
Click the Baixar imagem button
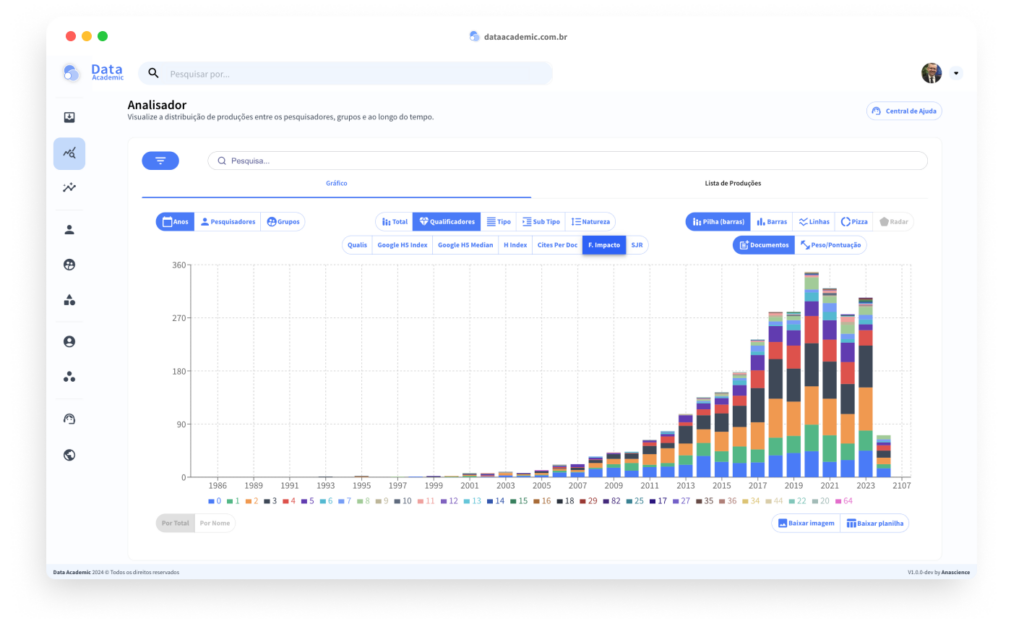click(807, 524)
